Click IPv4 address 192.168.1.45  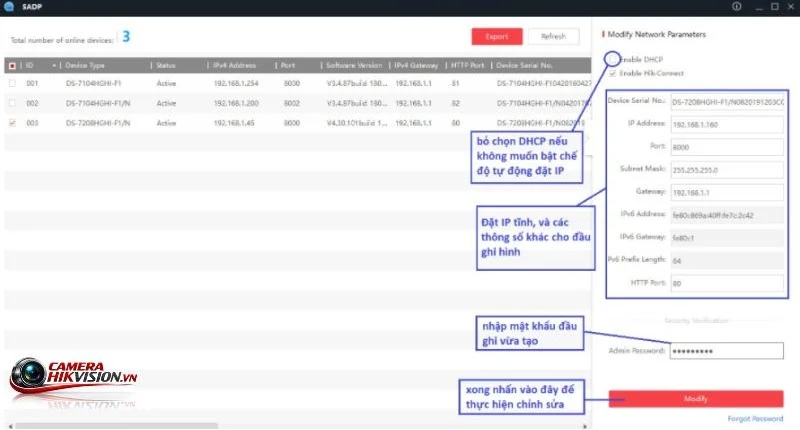click(x=234, y=123)
